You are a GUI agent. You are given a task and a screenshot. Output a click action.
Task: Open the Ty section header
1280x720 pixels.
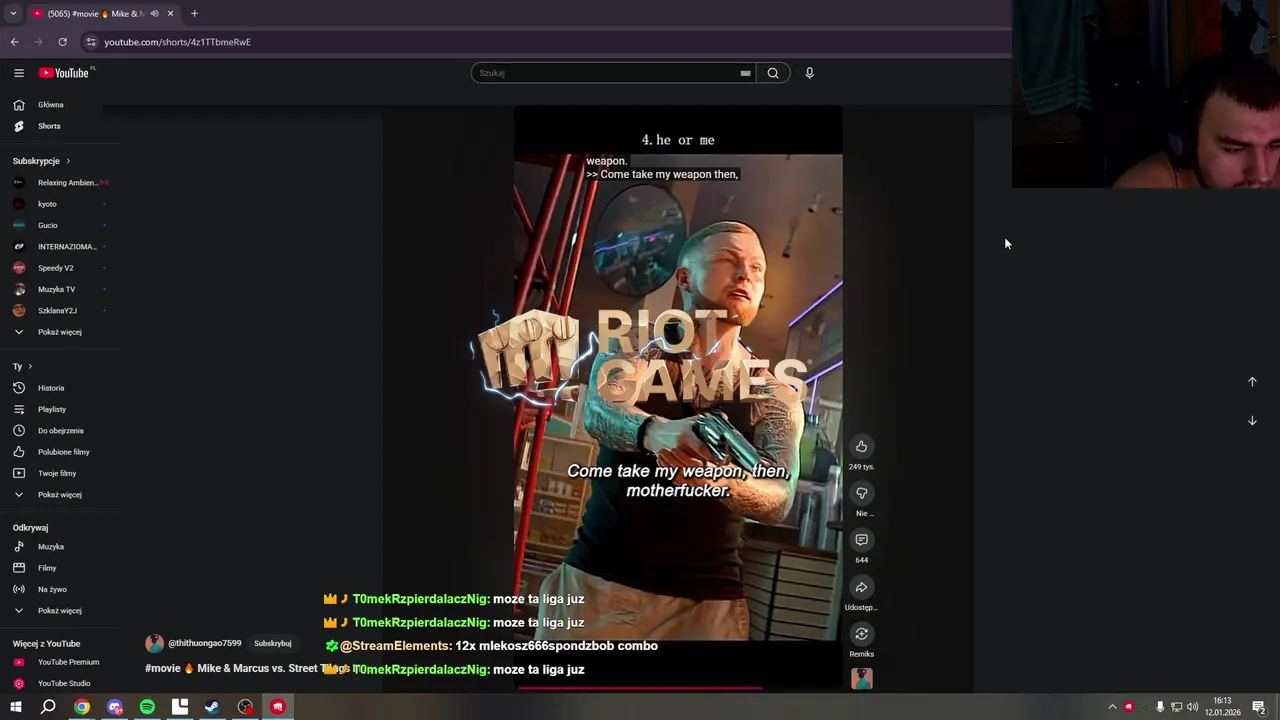(23, 367)
